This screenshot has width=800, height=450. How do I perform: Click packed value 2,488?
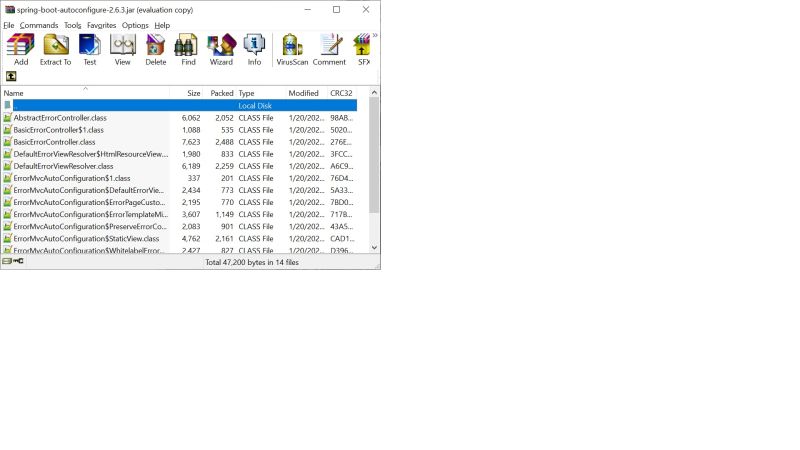(224, 142)
